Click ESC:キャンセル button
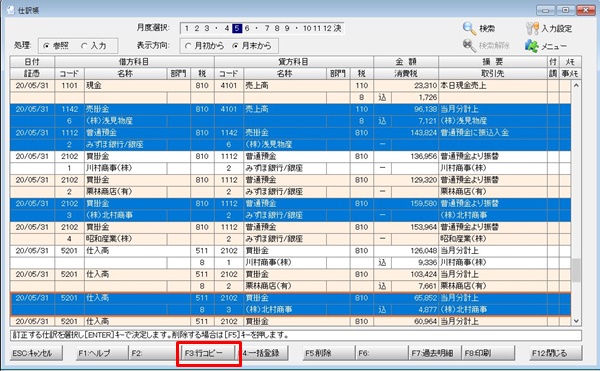This screenshot has width=600, height=371. coord(36,353)
